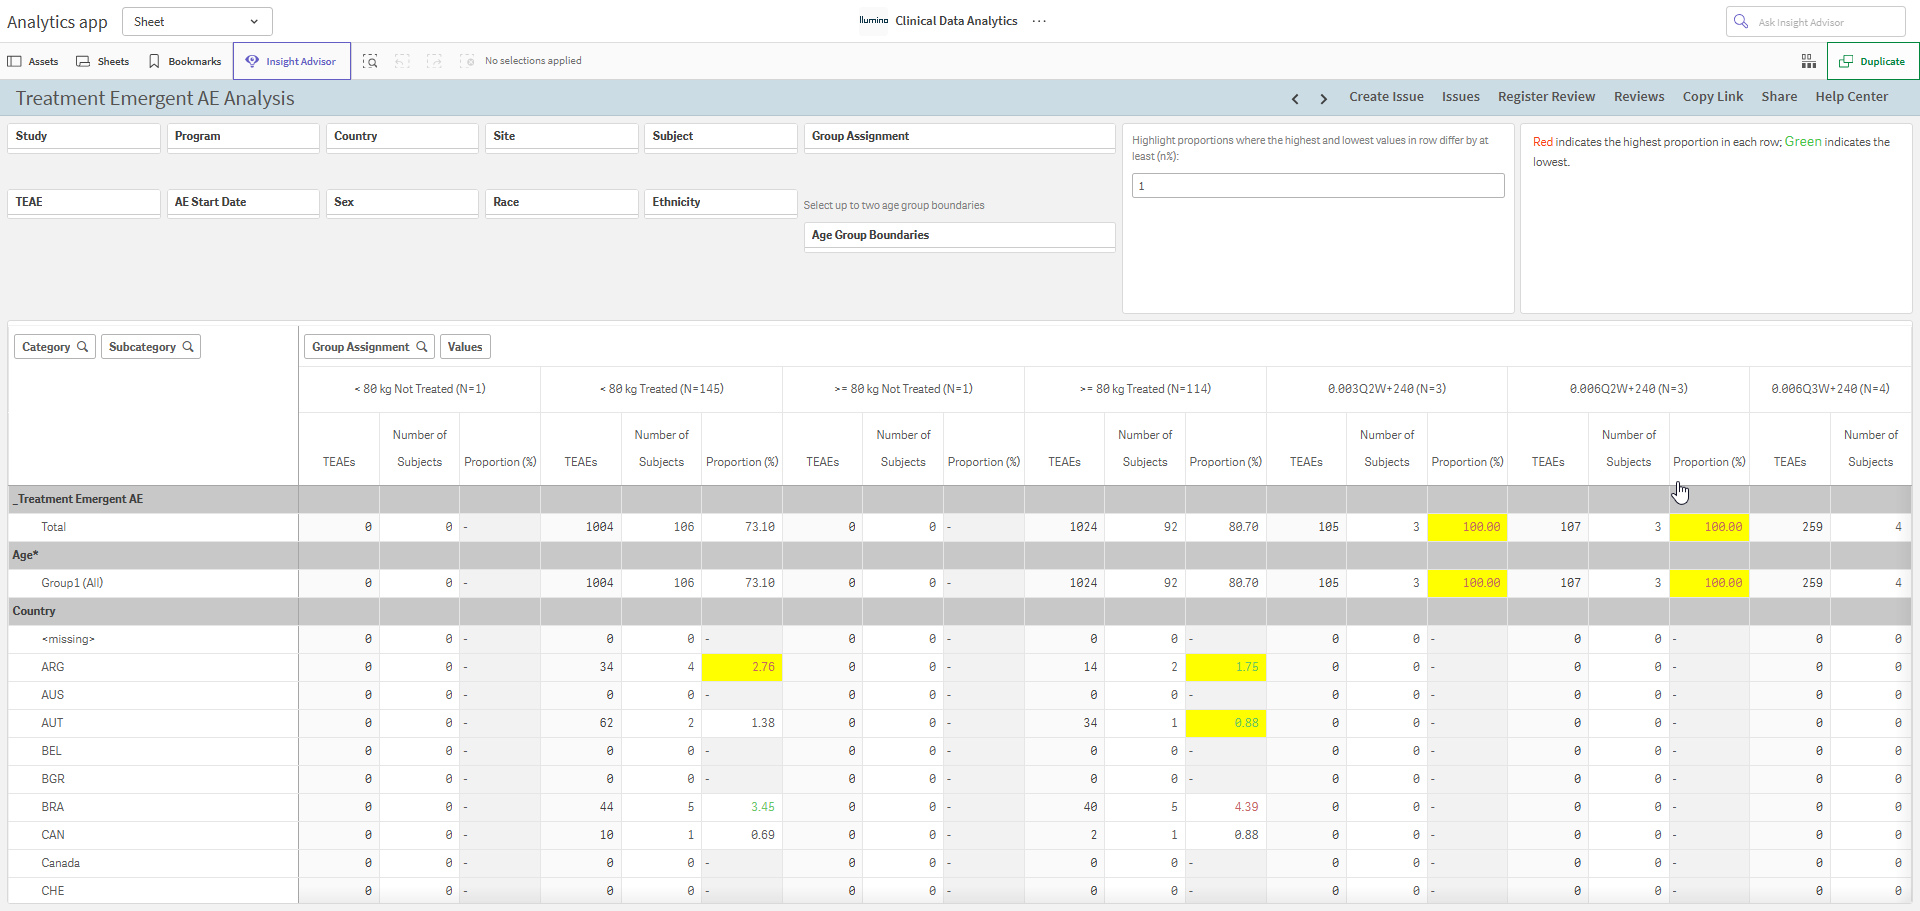Step forward in selections icon
Viewport: 1920px width, 911px height.
click(x=434, y=61)
